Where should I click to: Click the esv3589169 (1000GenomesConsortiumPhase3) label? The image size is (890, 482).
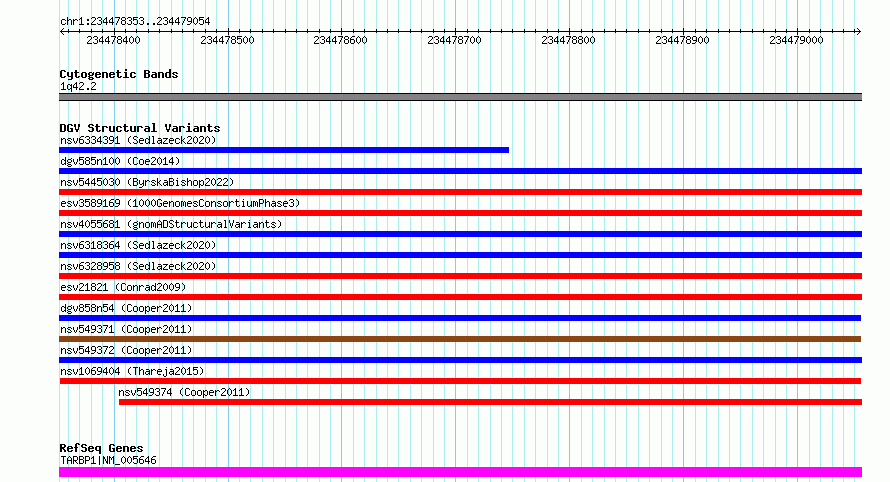pyautogui.click(x=180, y=203)
